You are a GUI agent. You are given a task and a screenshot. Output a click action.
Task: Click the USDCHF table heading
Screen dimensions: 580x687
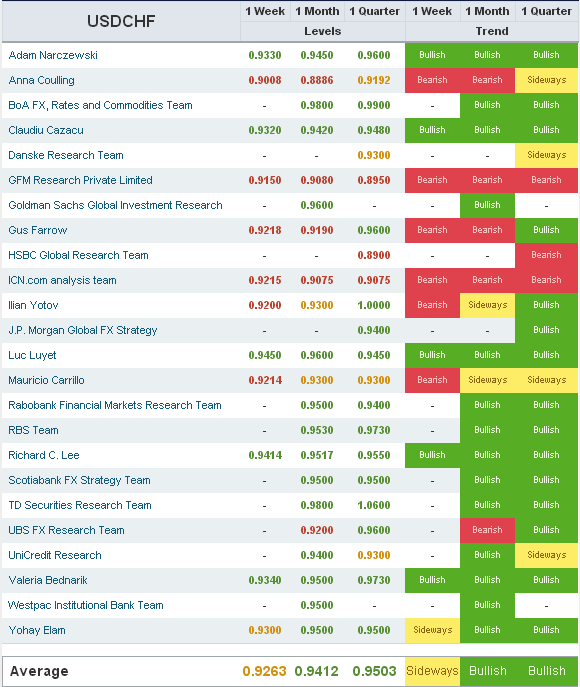pyautogui.click(x=121, y=21)
